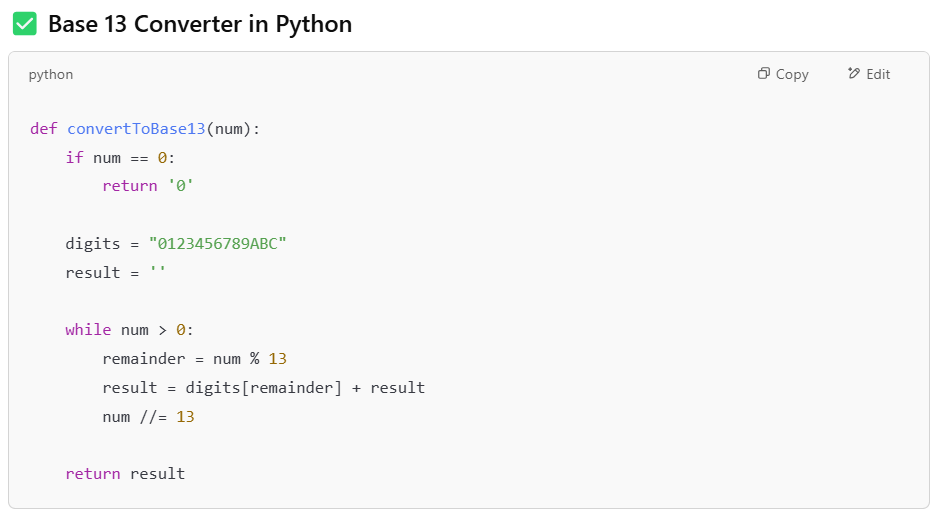Screen dimensions: 939x514
Task: Click the while keyword
Action: tap(88, 330)
